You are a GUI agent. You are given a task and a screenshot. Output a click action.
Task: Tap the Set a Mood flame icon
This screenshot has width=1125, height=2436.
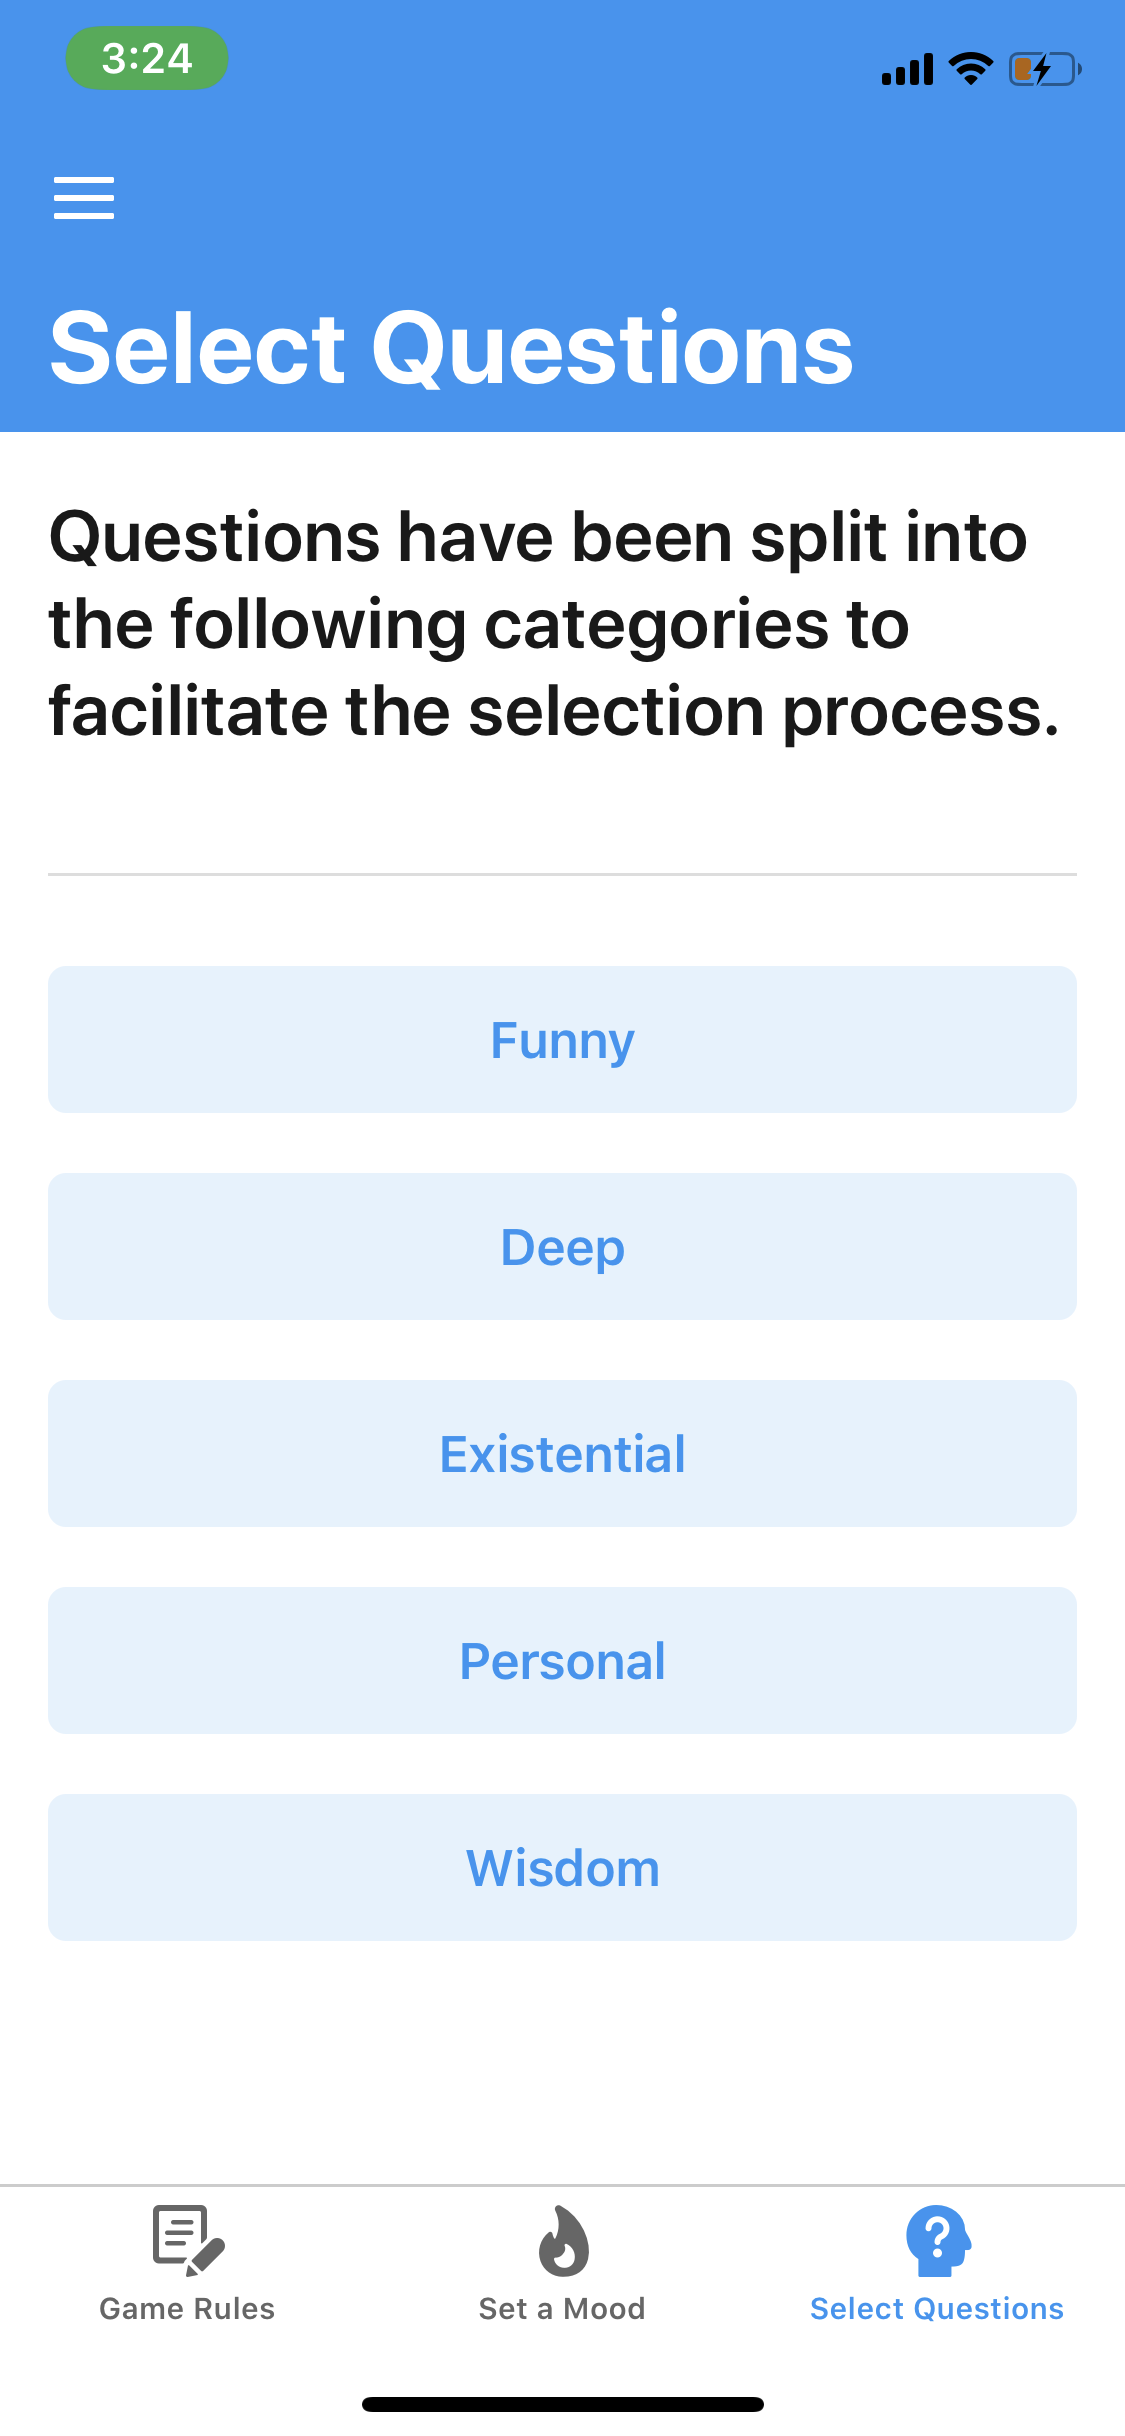pyautogui.click(x=563, y=2240)
